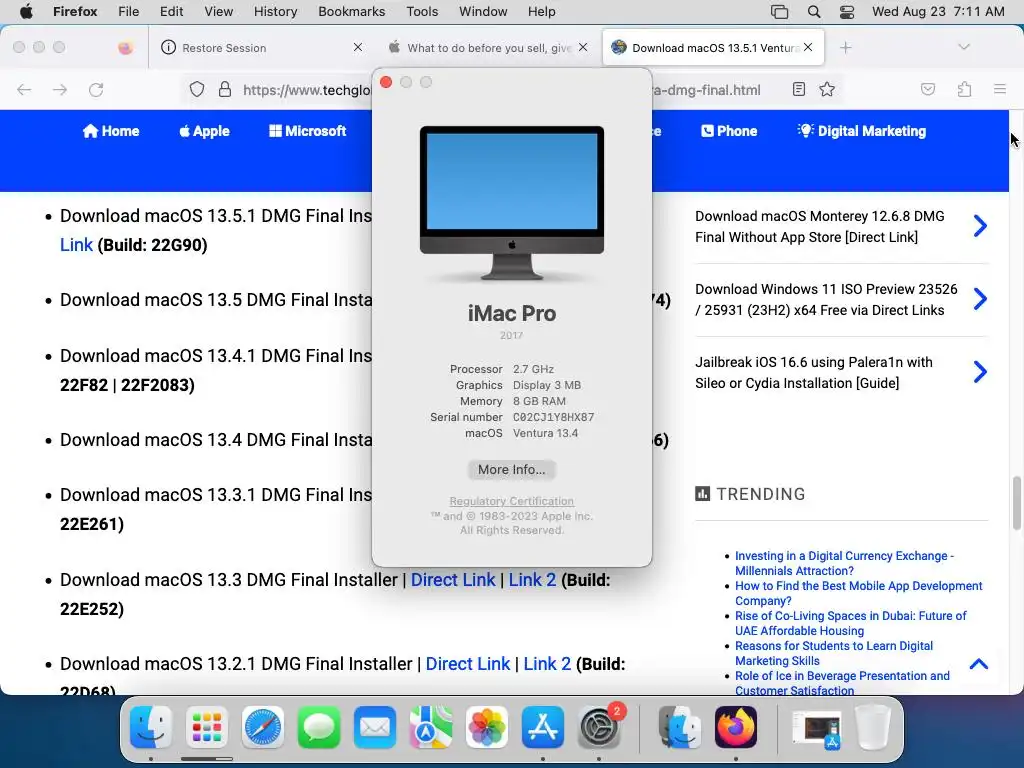Image resolution: width=1024 pixels, height=768 pixels.
Task: Launch Safari from the Dock
Action: 263,727
